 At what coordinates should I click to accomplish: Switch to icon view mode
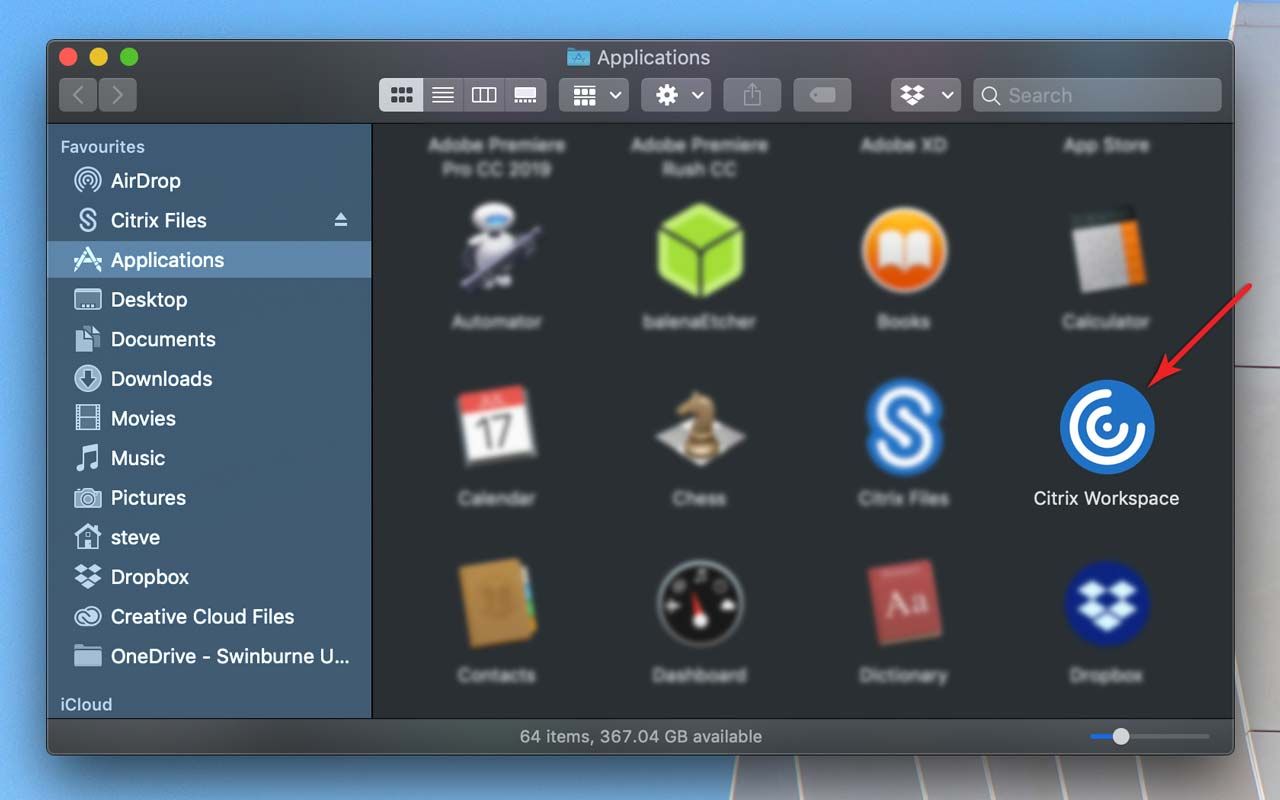[401, 95]
